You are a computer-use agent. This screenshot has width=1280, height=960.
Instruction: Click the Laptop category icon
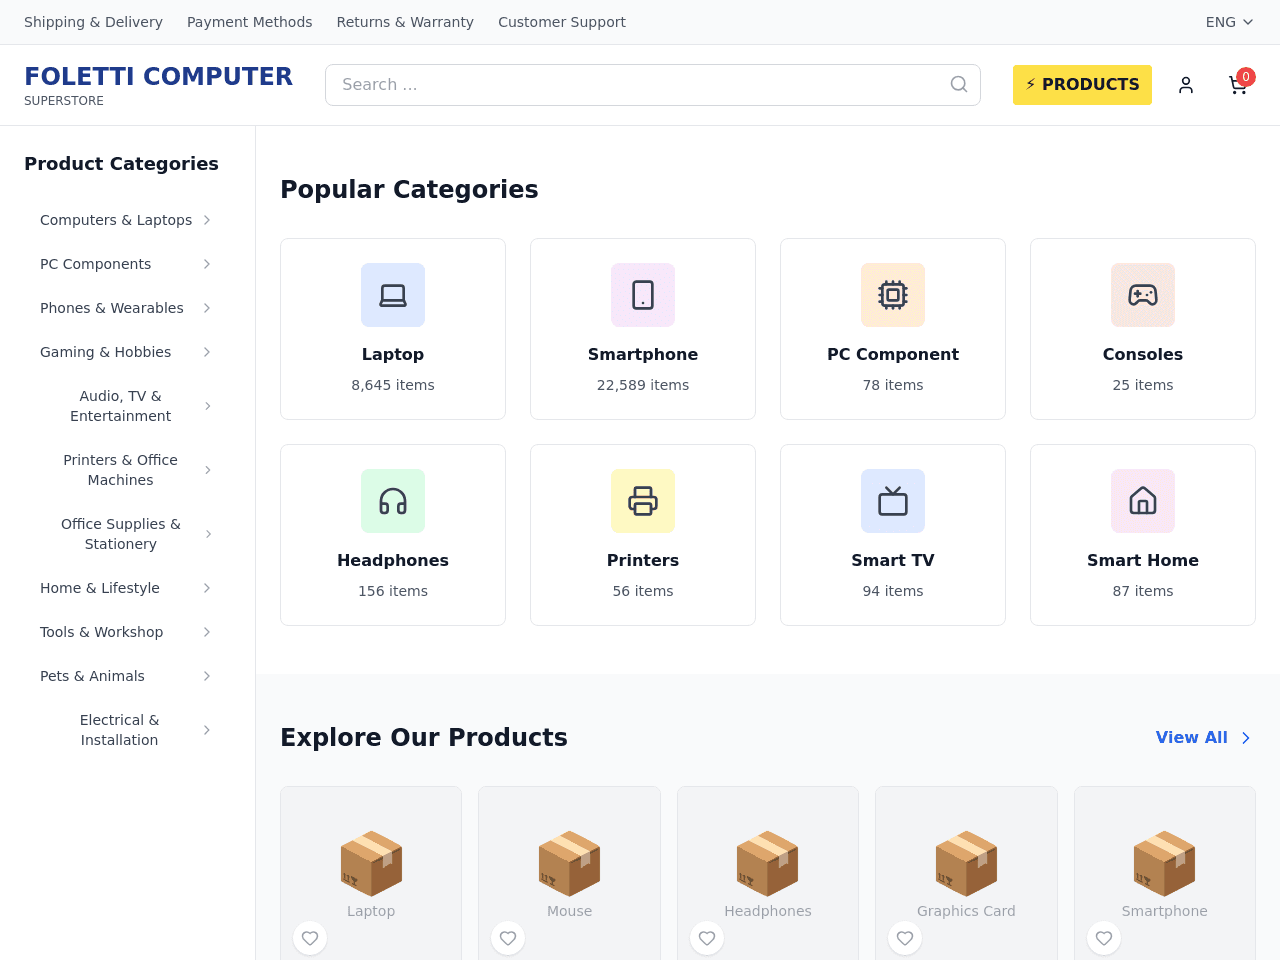[x=393, y=295]
